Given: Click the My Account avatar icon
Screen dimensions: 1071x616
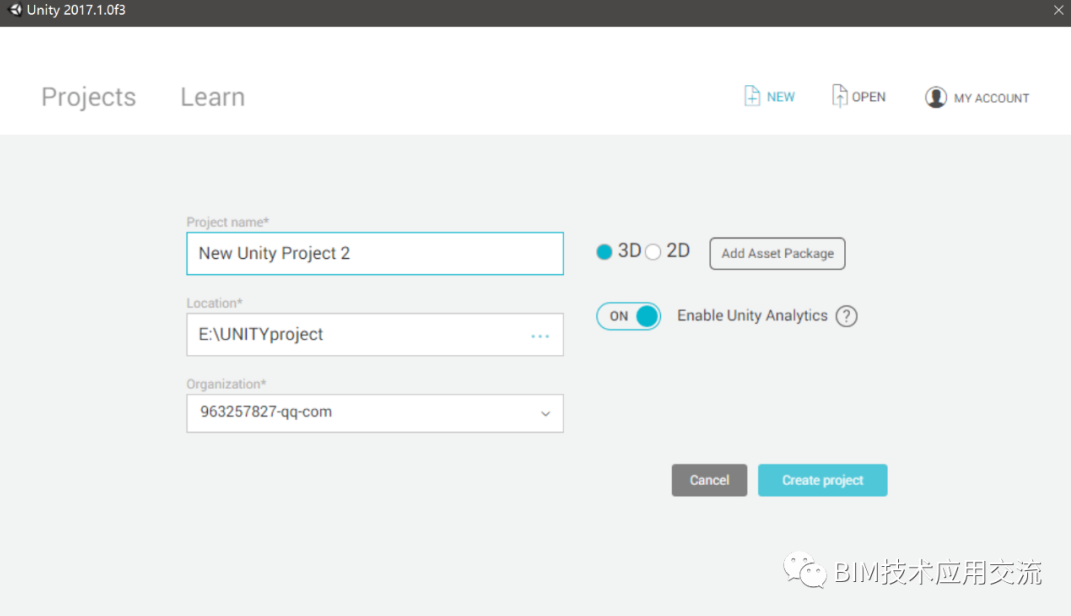Looking at the screenshot, I should tap(936, 97).
